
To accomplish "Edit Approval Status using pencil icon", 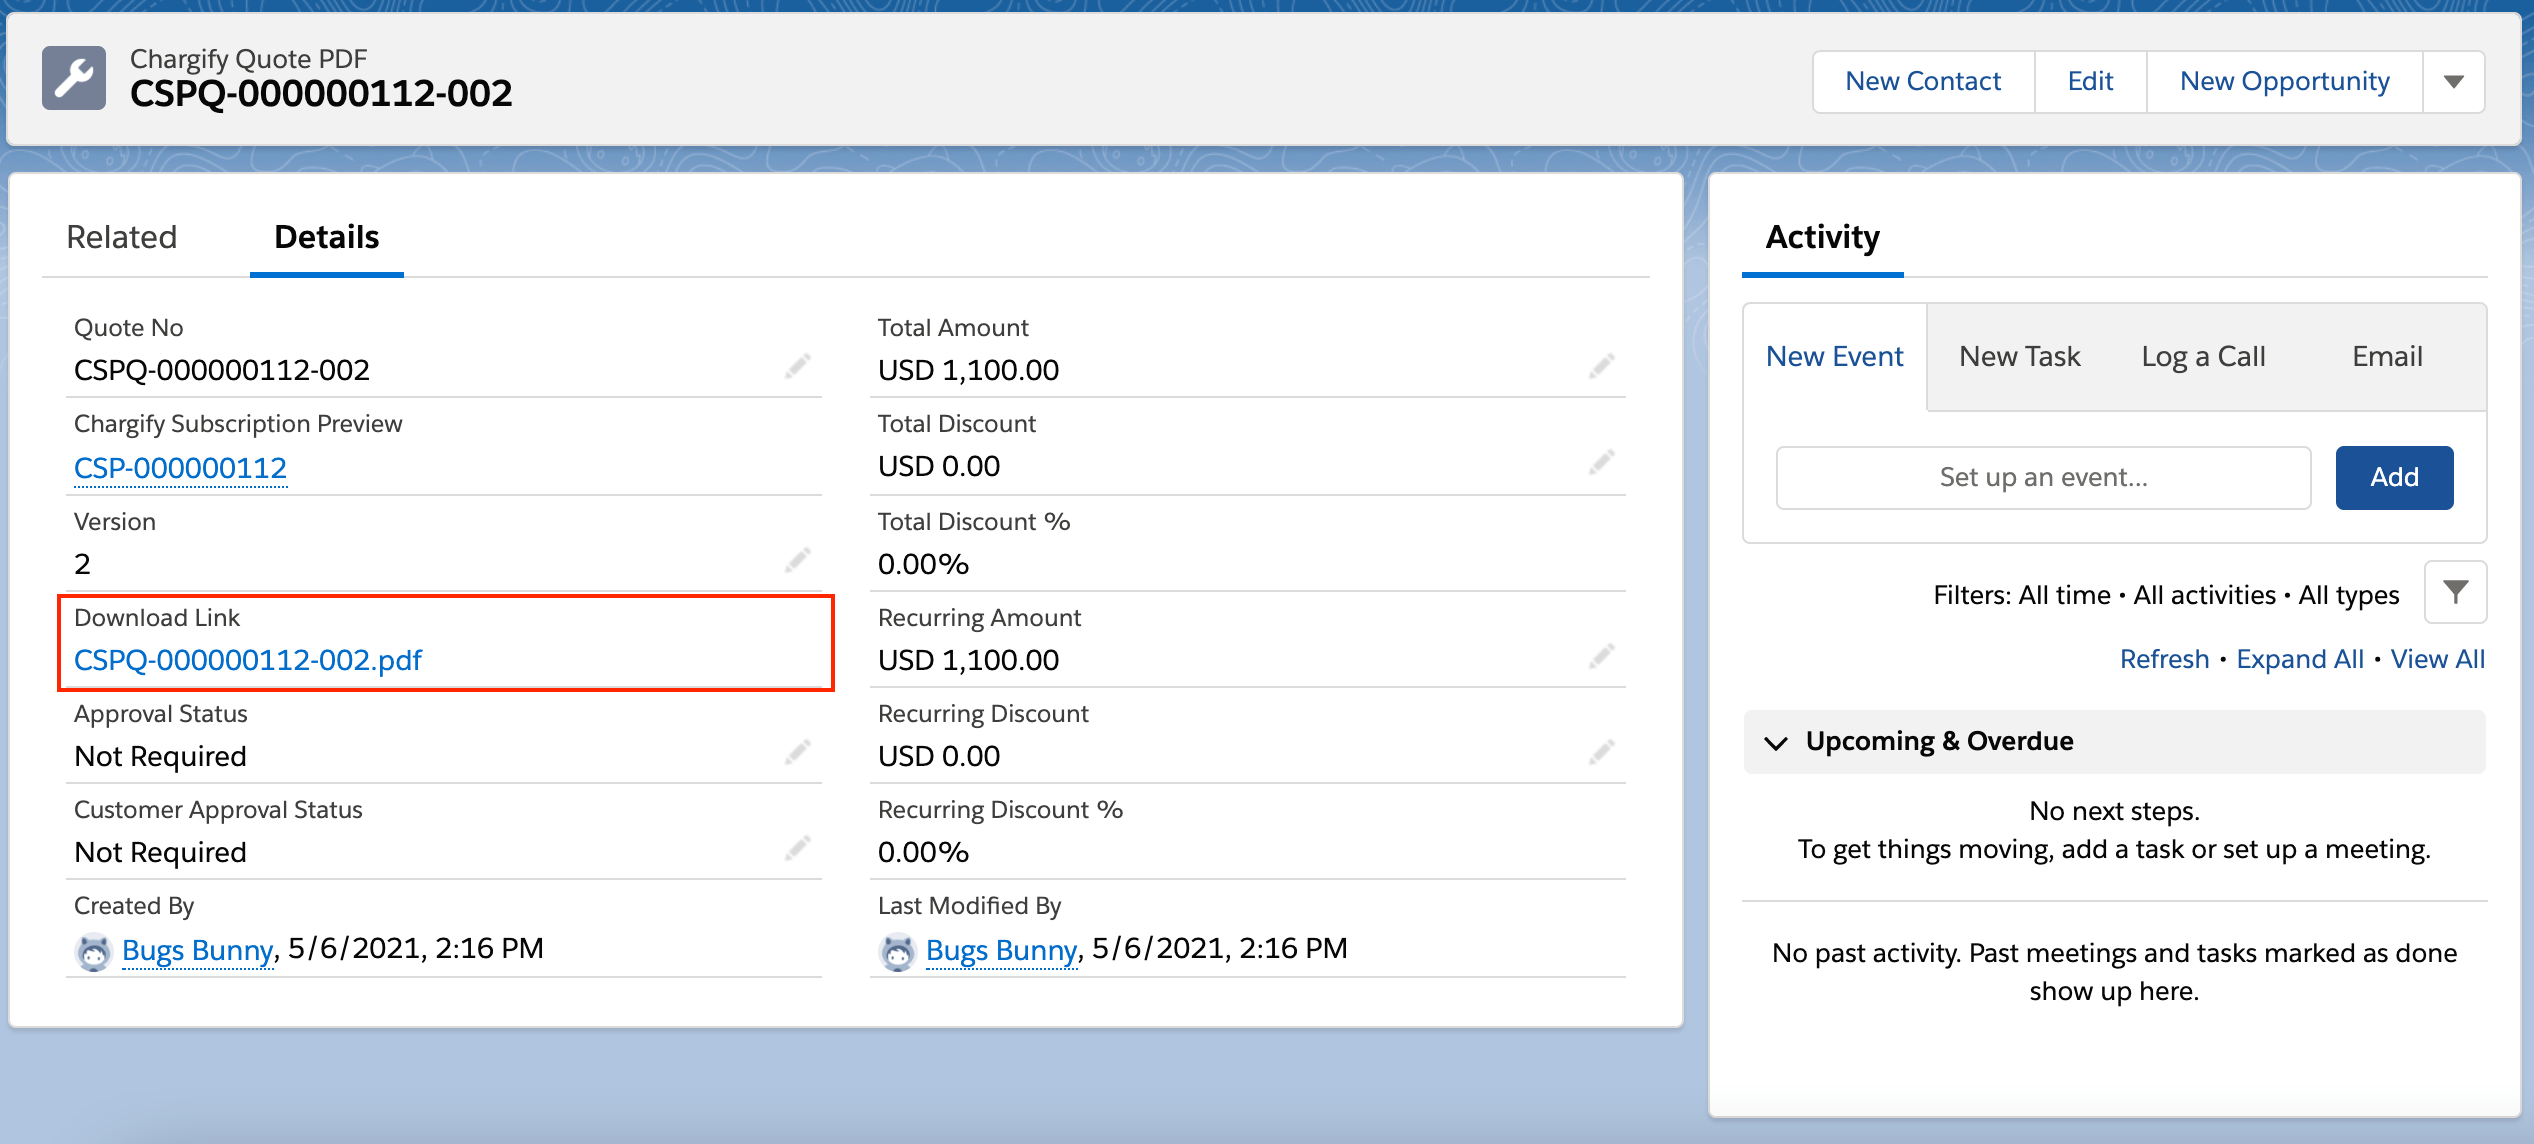I will tap(797, 753).
